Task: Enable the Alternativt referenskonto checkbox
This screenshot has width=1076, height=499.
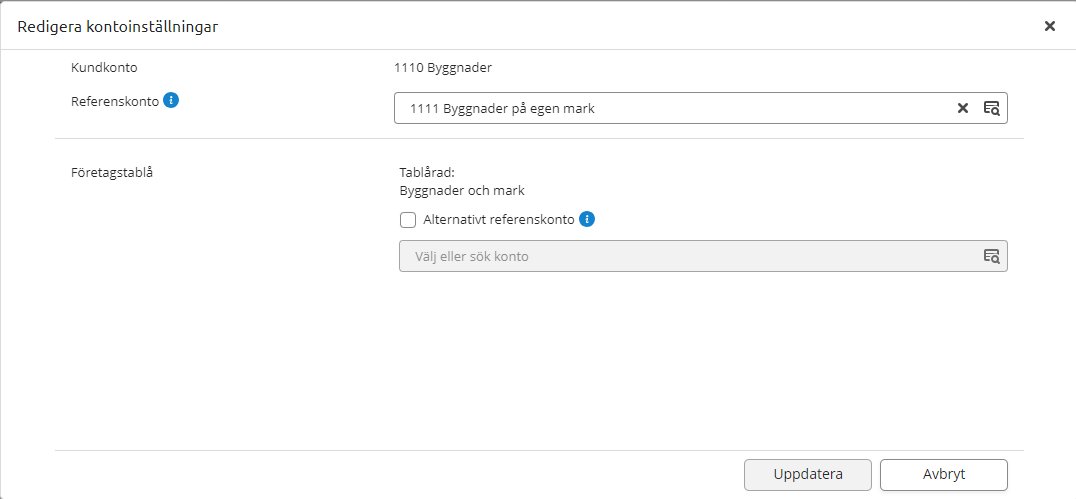Action: (x=408, y=220)
